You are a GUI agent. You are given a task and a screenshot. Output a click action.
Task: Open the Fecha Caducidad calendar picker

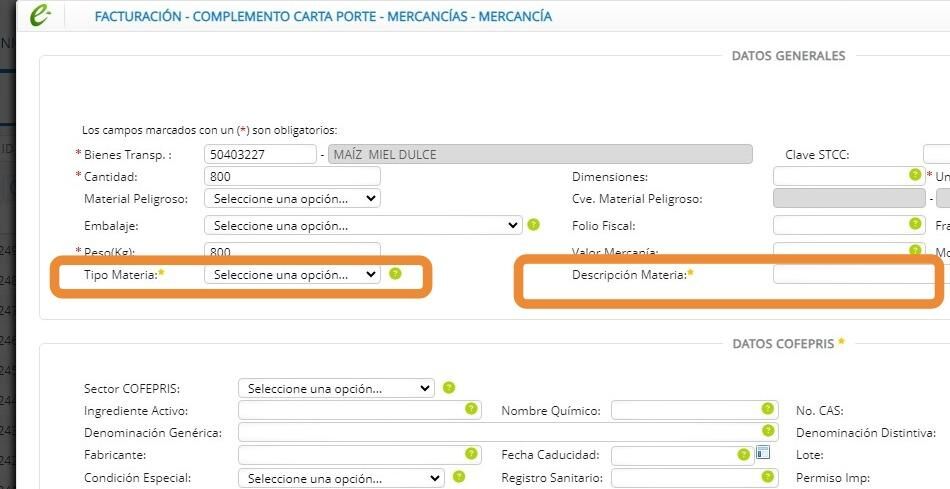coord(763,454)
